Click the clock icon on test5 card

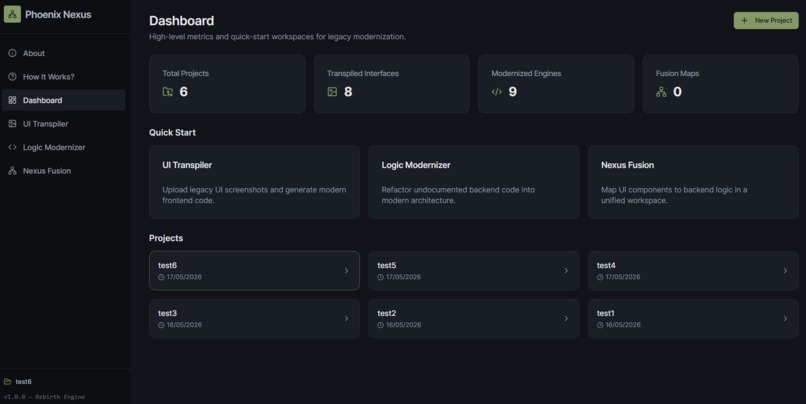click(380, 277)
